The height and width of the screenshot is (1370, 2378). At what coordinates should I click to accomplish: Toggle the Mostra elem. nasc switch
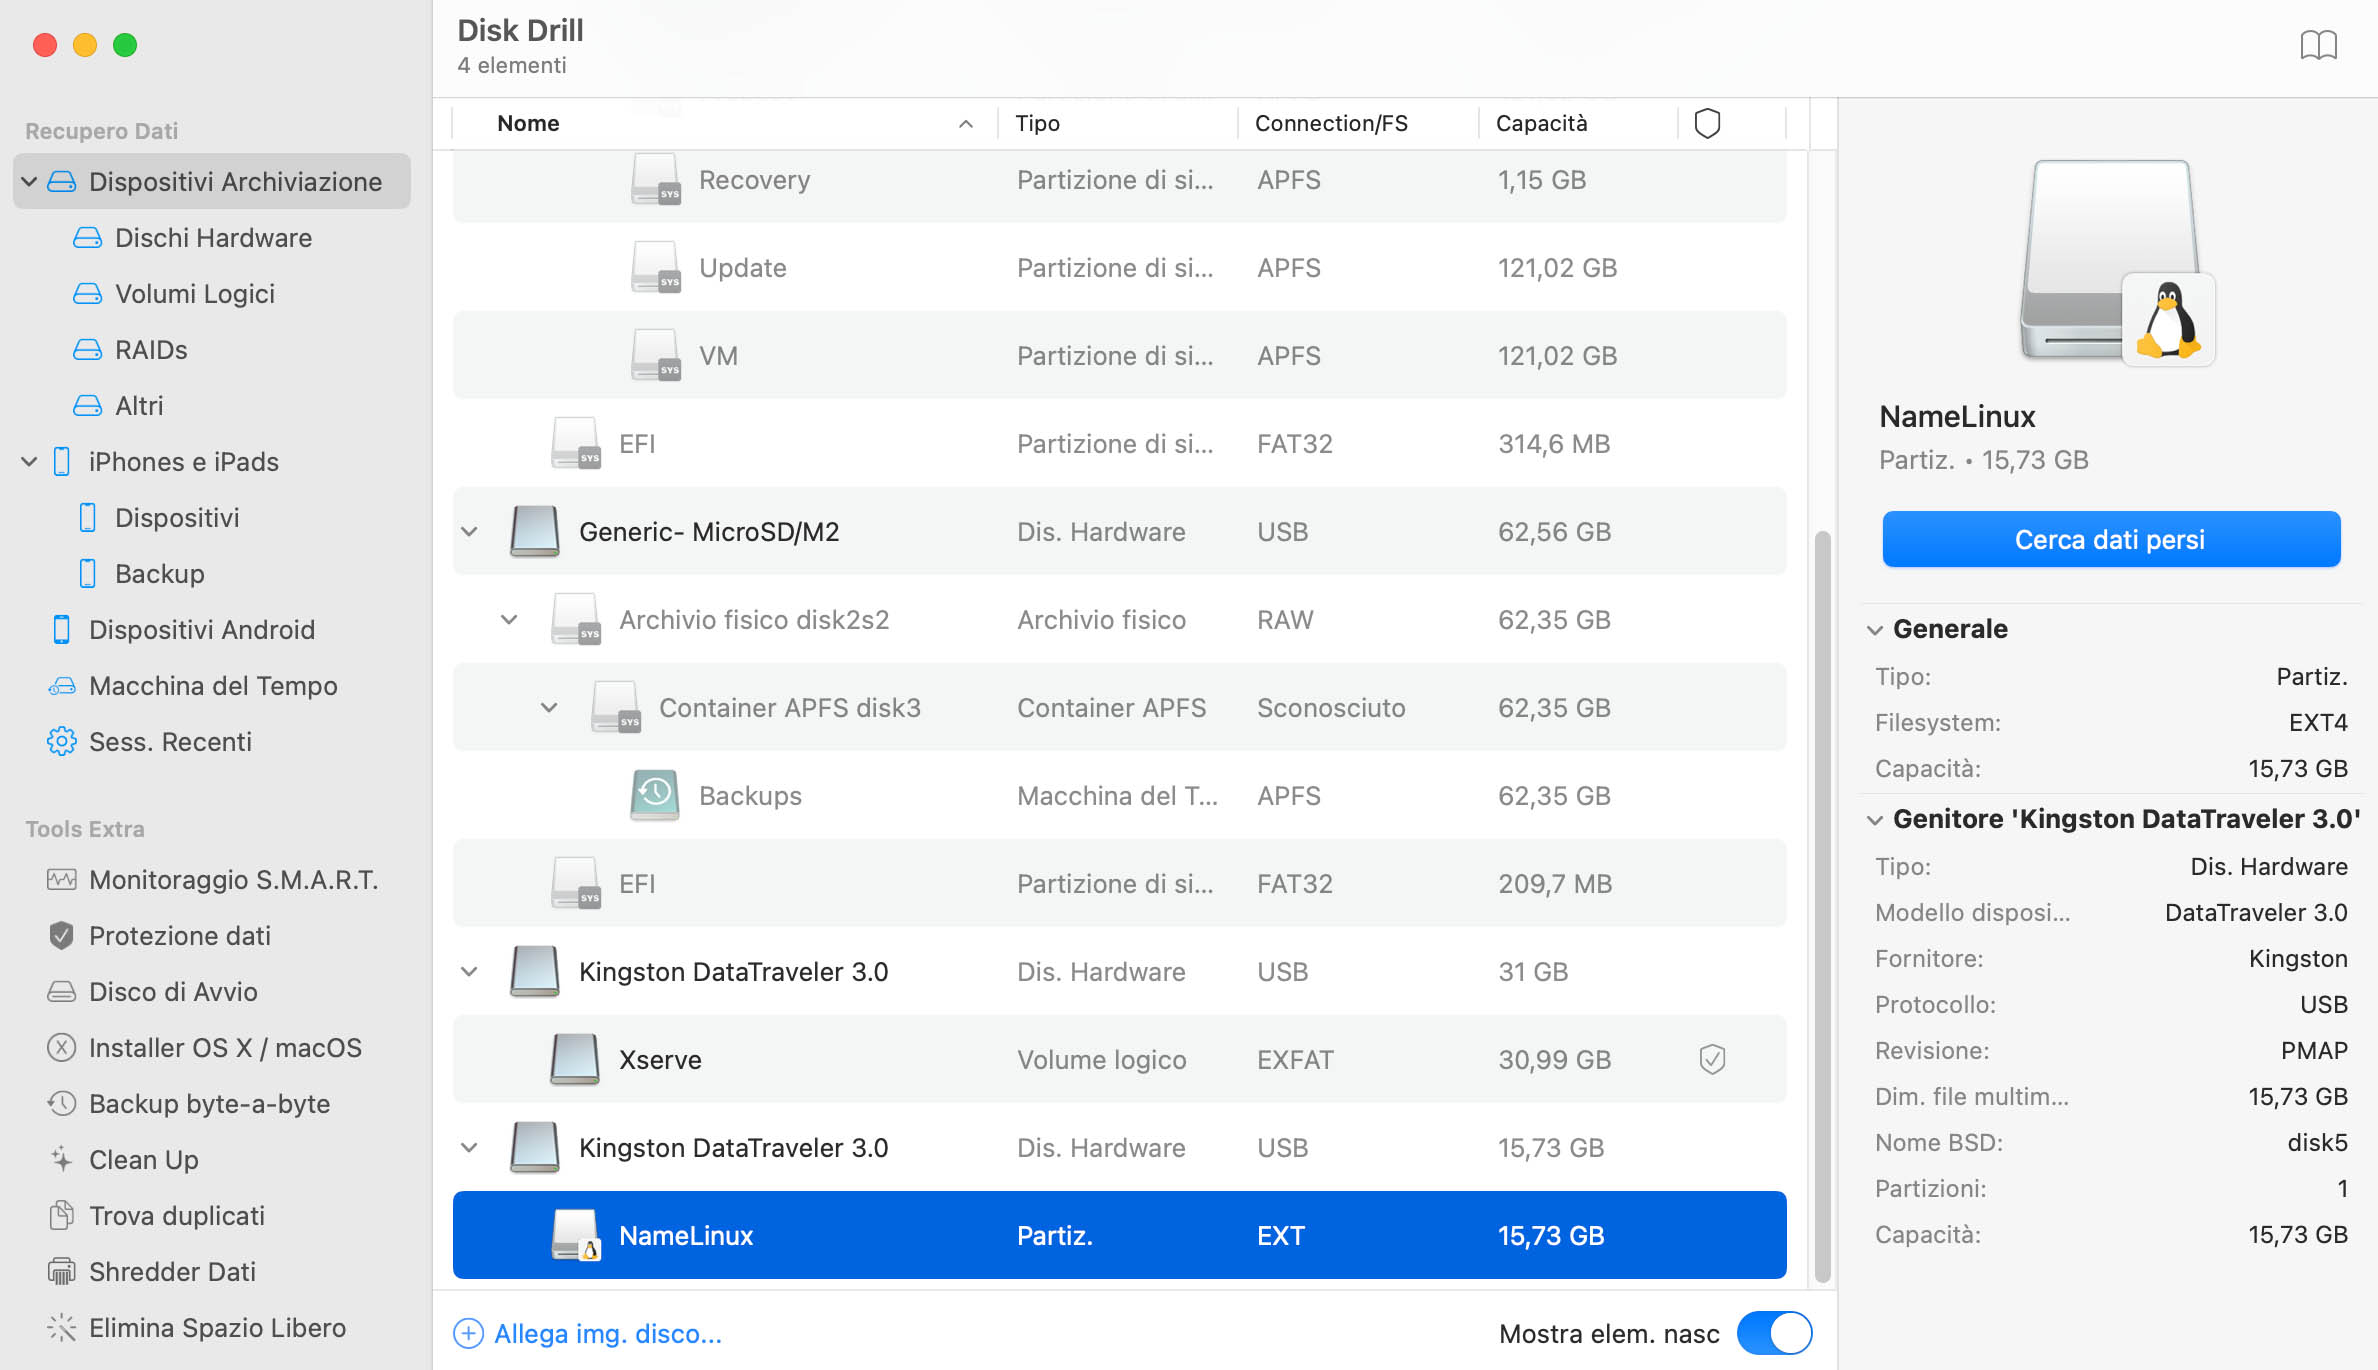click(x=1774, y=1333)
